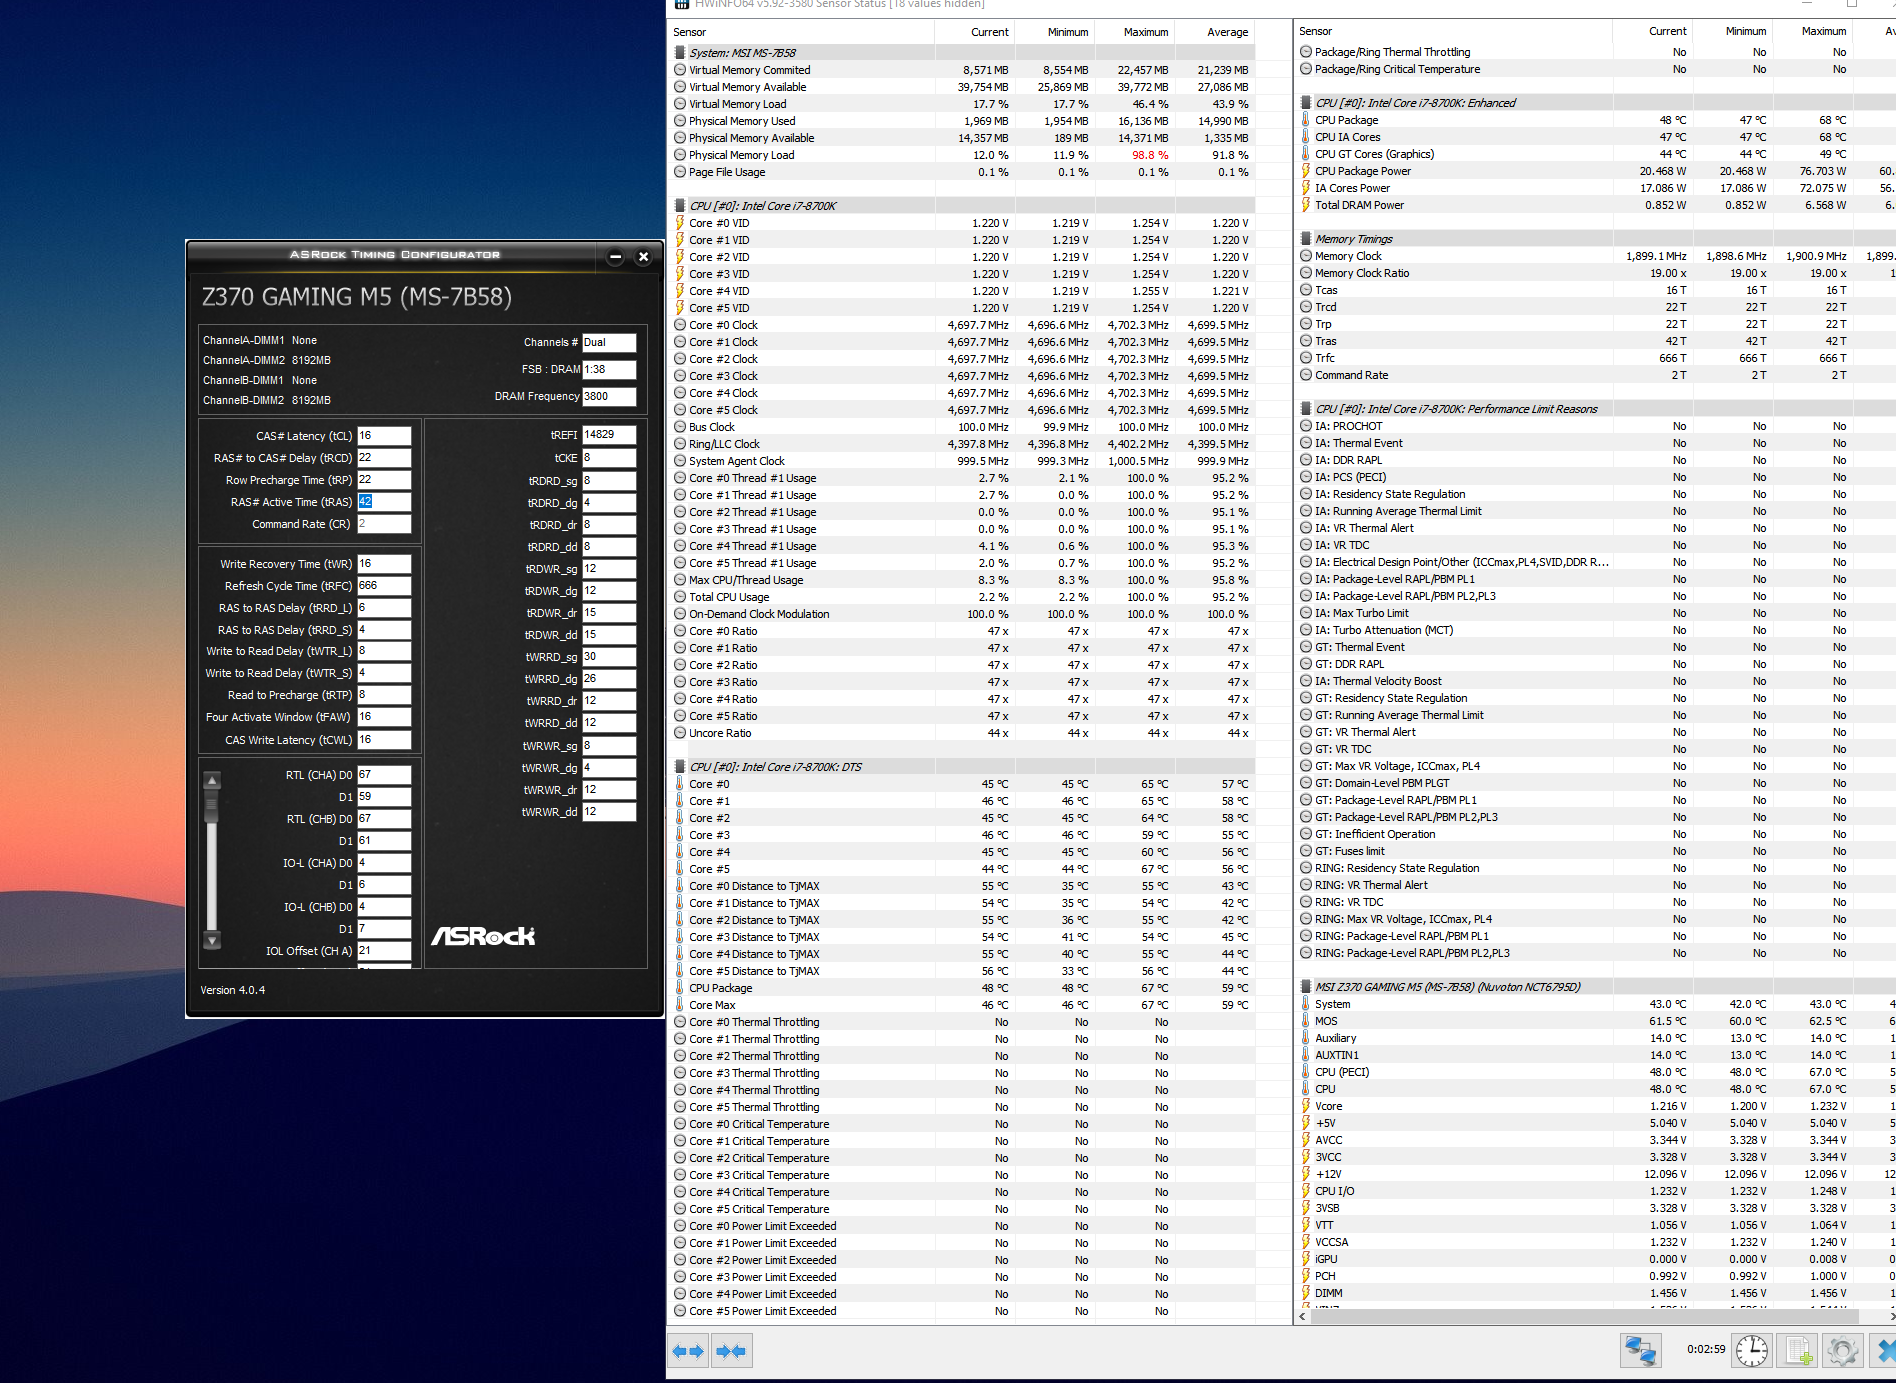Screen dimensions: 1896x1383
Task: Minimize the ASRock Timing Configurator window
Action: point(616,257)
